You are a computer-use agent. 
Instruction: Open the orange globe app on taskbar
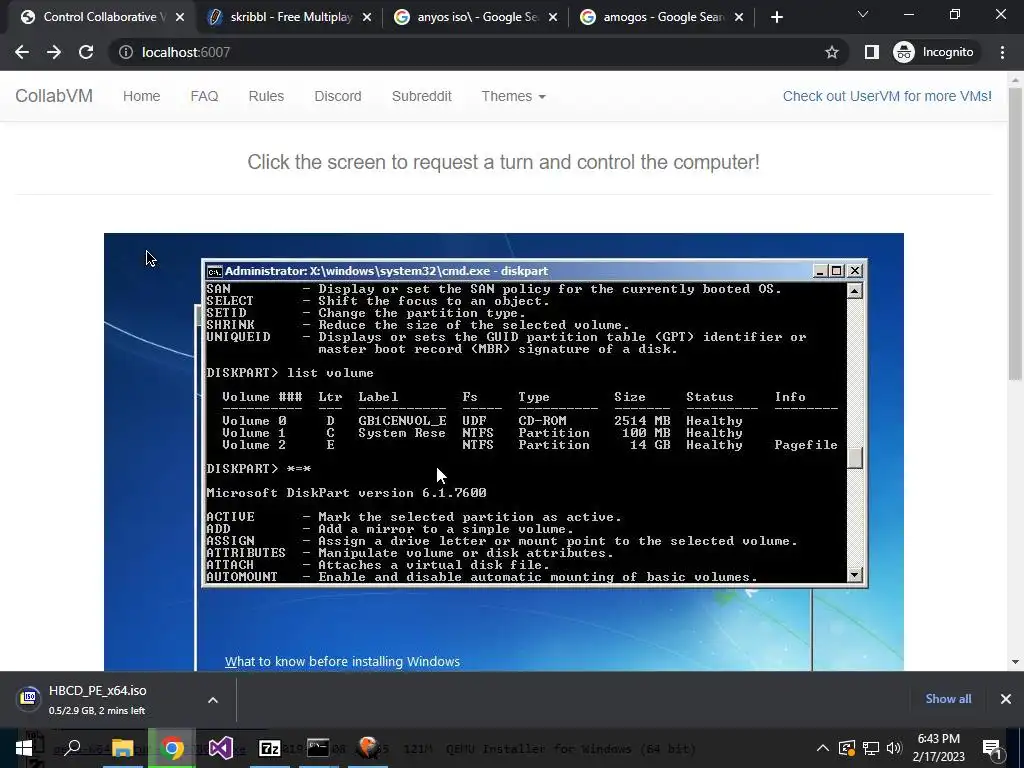click(x=368, y=748)
